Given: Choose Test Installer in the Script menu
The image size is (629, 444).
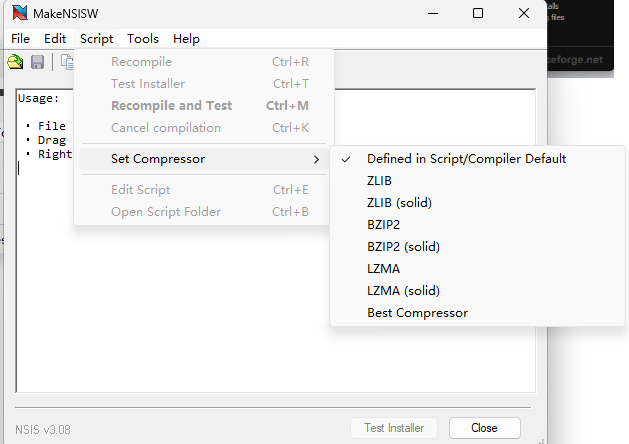Looking at the screenshot, I should (x=204, y=84).
